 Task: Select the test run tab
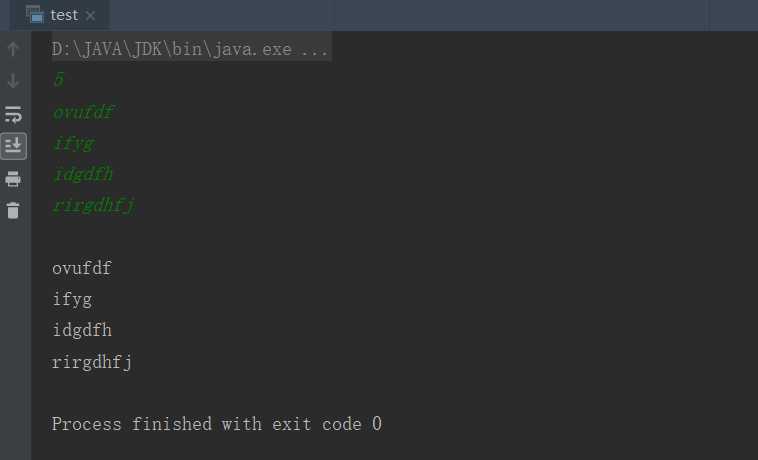[60, 15]
